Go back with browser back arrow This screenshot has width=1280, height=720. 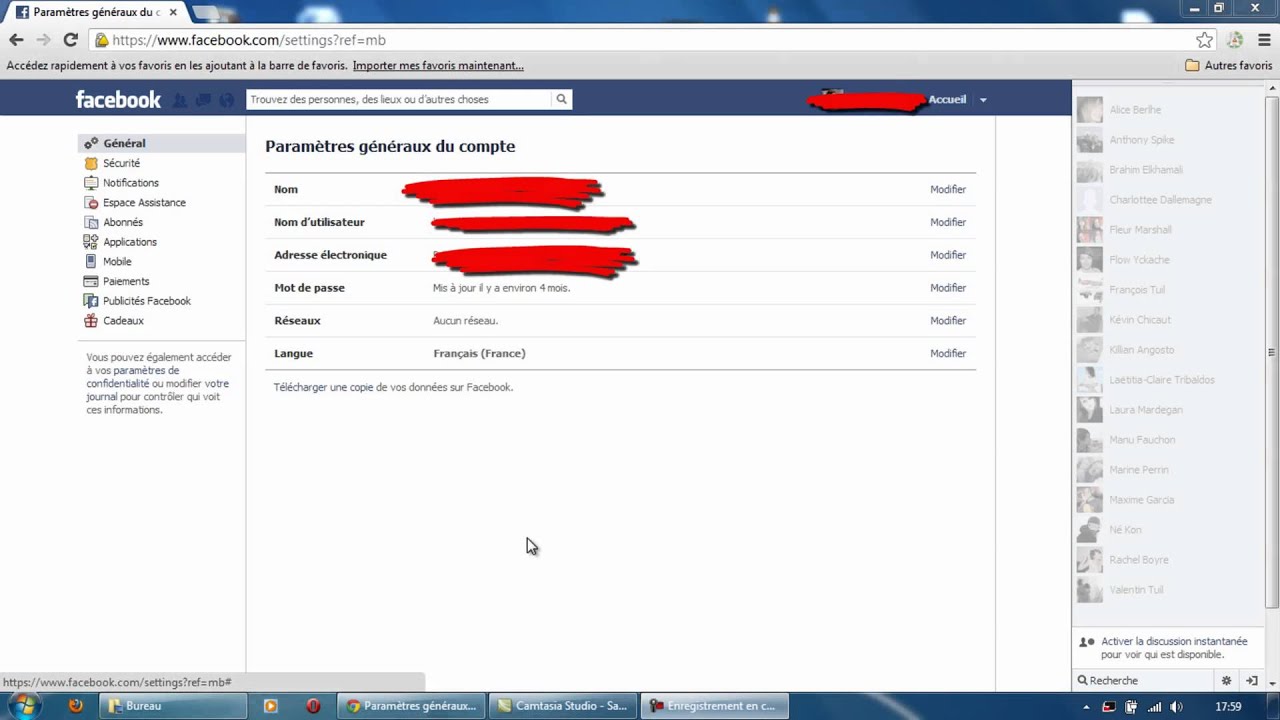(x=16, y=40)
